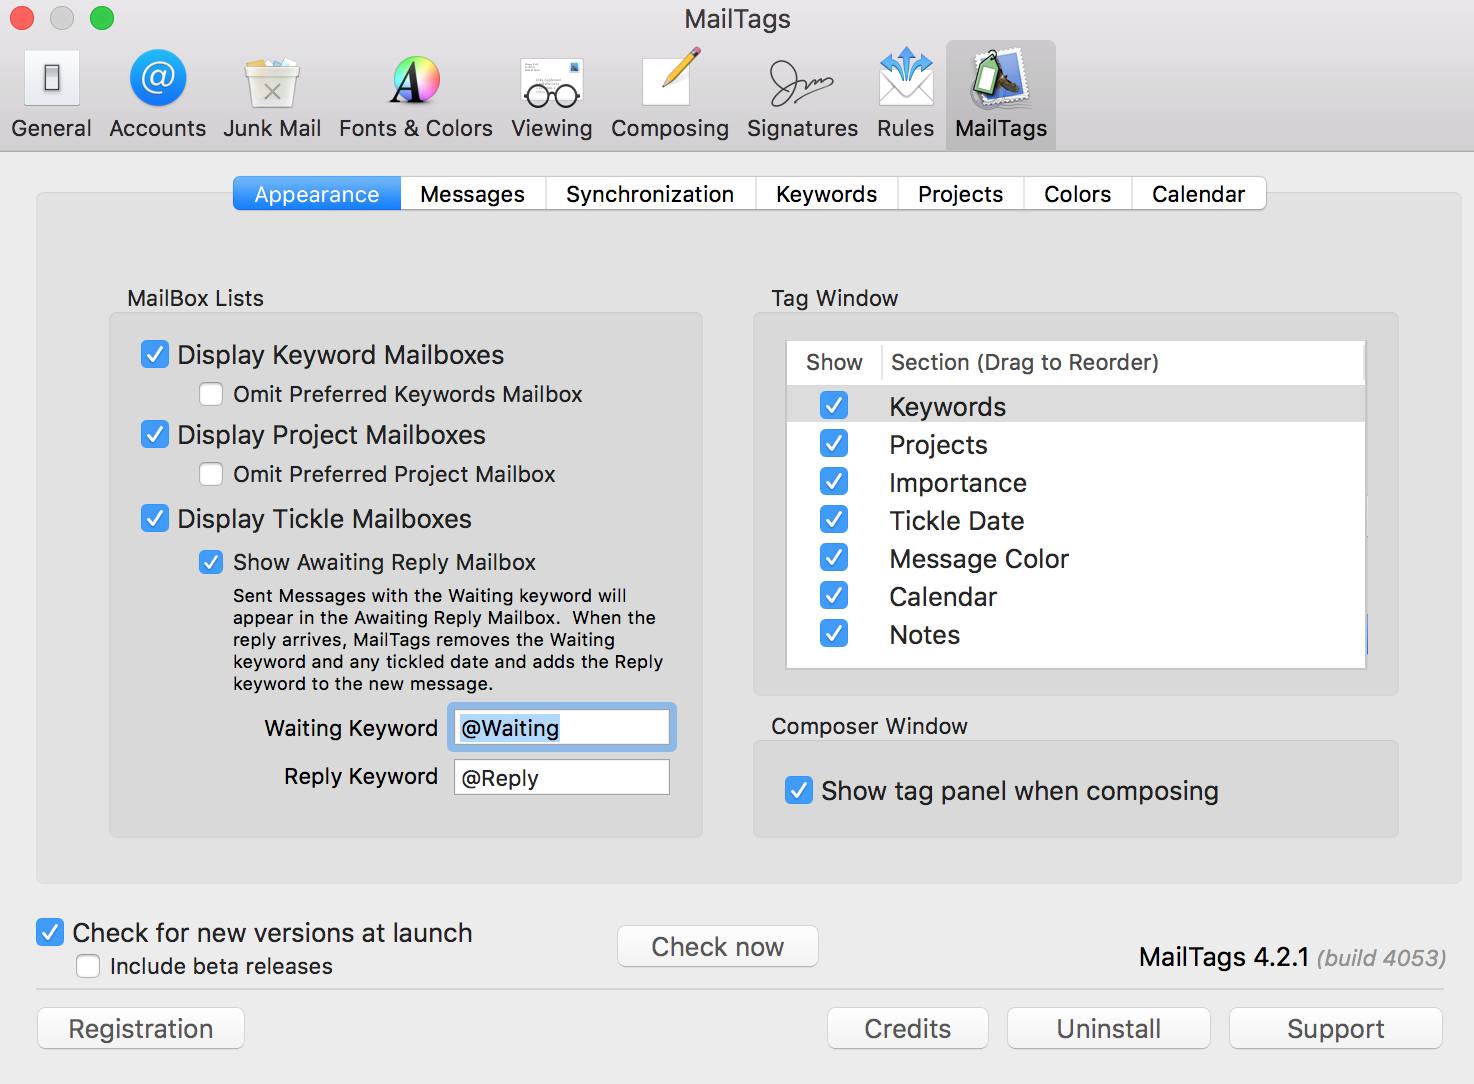Open the Viewing preferences pane
Image resolution: width=1474 pixels, height=1084 pixels.
(552, 96)
